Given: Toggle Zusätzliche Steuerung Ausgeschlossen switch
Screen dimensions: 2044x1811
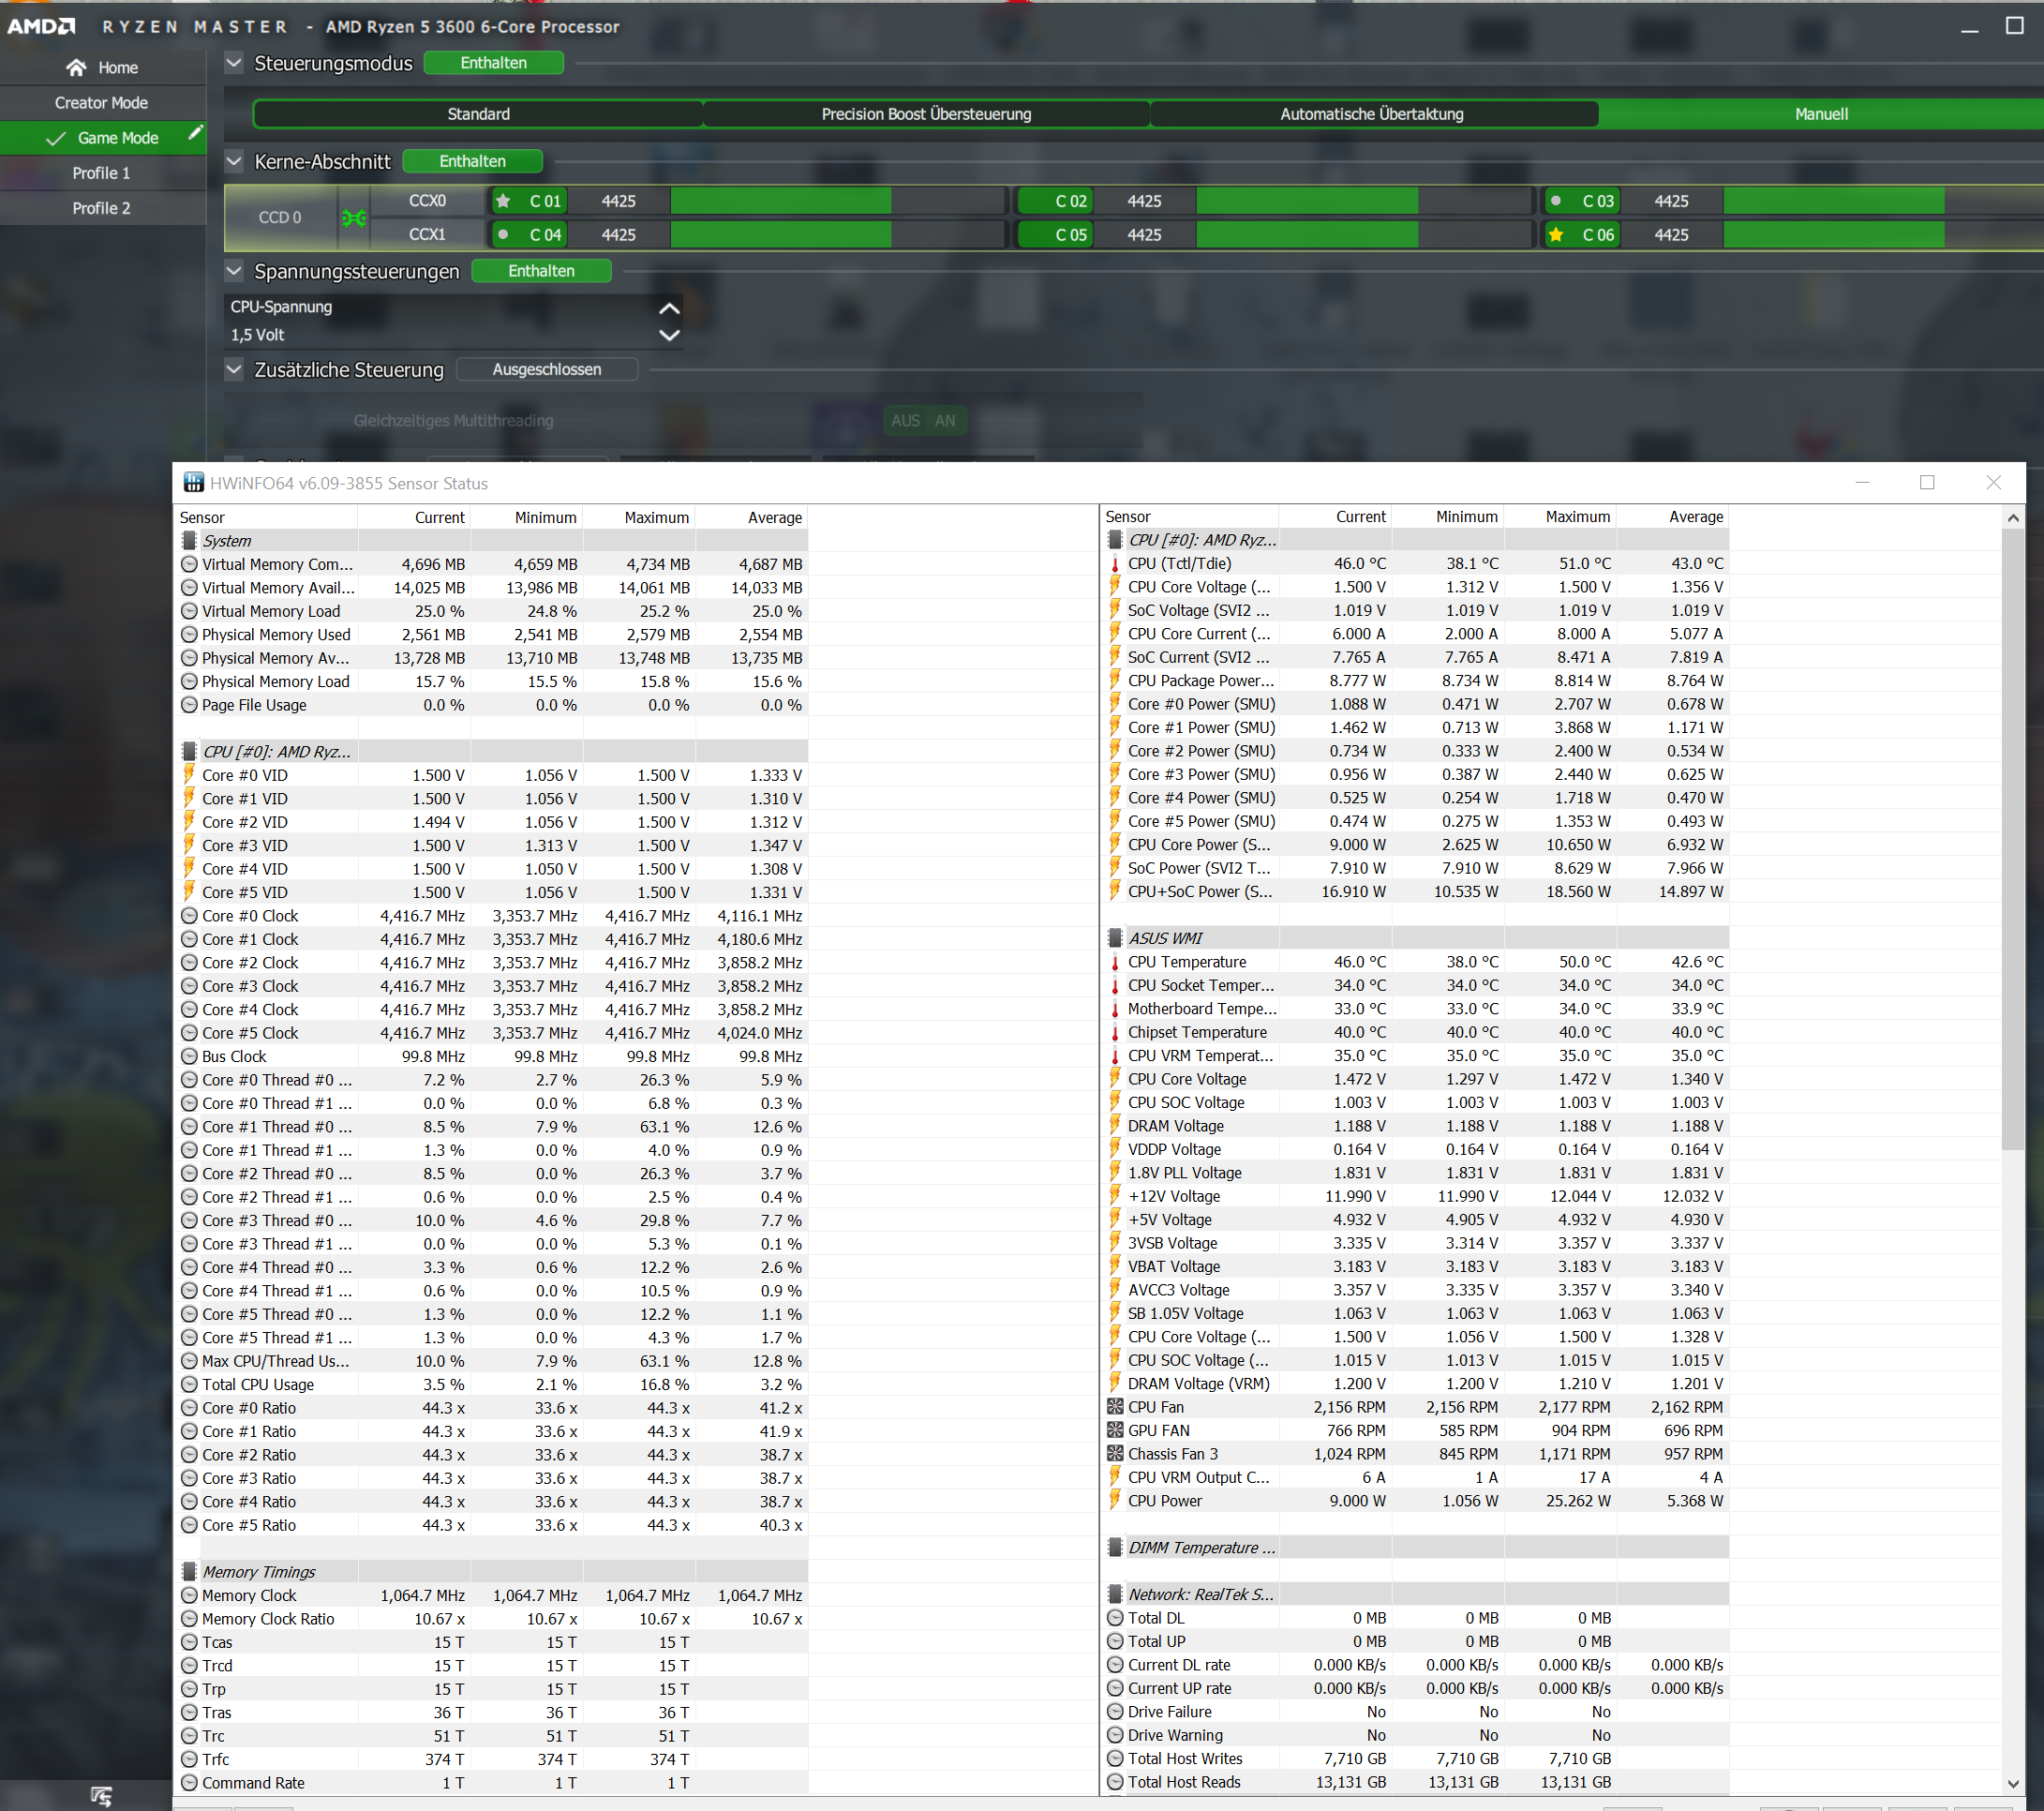Looking at the screenshot, I should 546,370.
